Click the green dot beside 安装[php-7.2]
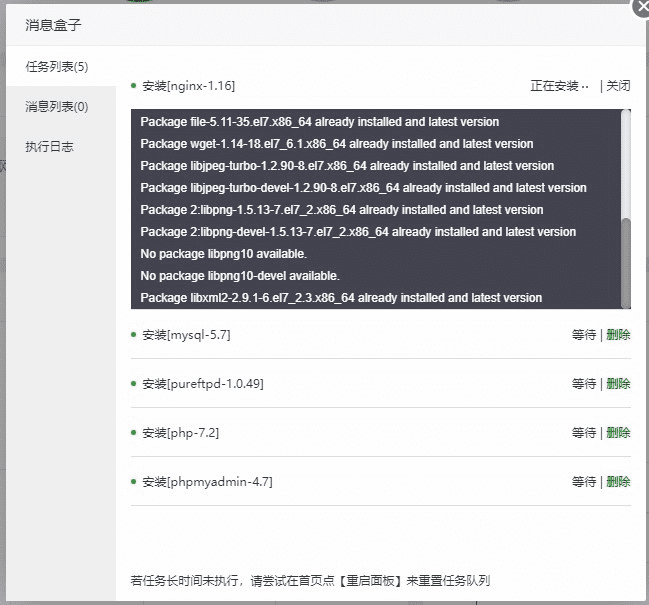This screenshot has height=605, width=649. (133, 432)
